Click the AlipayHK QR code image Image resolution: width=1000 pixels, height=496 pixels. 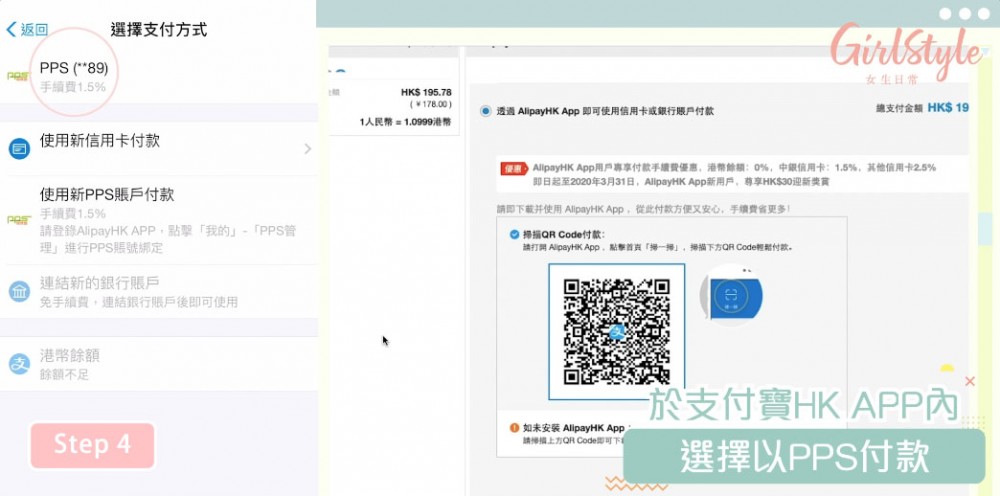(615, 330)
